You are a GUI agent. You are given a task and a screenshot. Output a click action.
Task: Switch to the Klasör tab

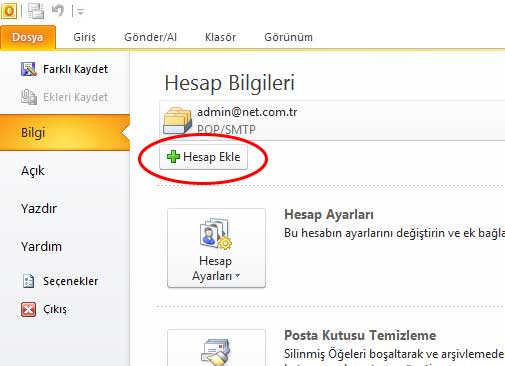pyautogui.click(x=220, y=37)
